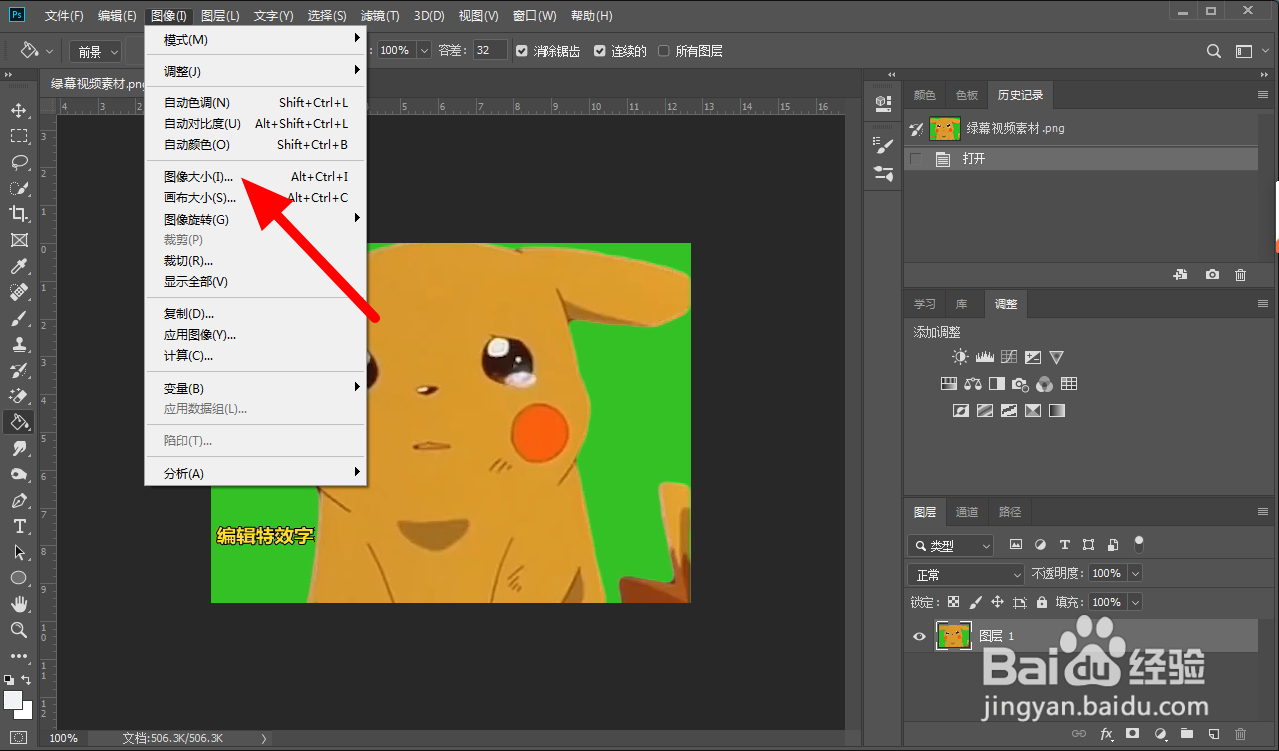The width and height of the screenshot is (1279, 751).
Task: Toggle the contiguous (连续的) checkbox
Action: 600,51
